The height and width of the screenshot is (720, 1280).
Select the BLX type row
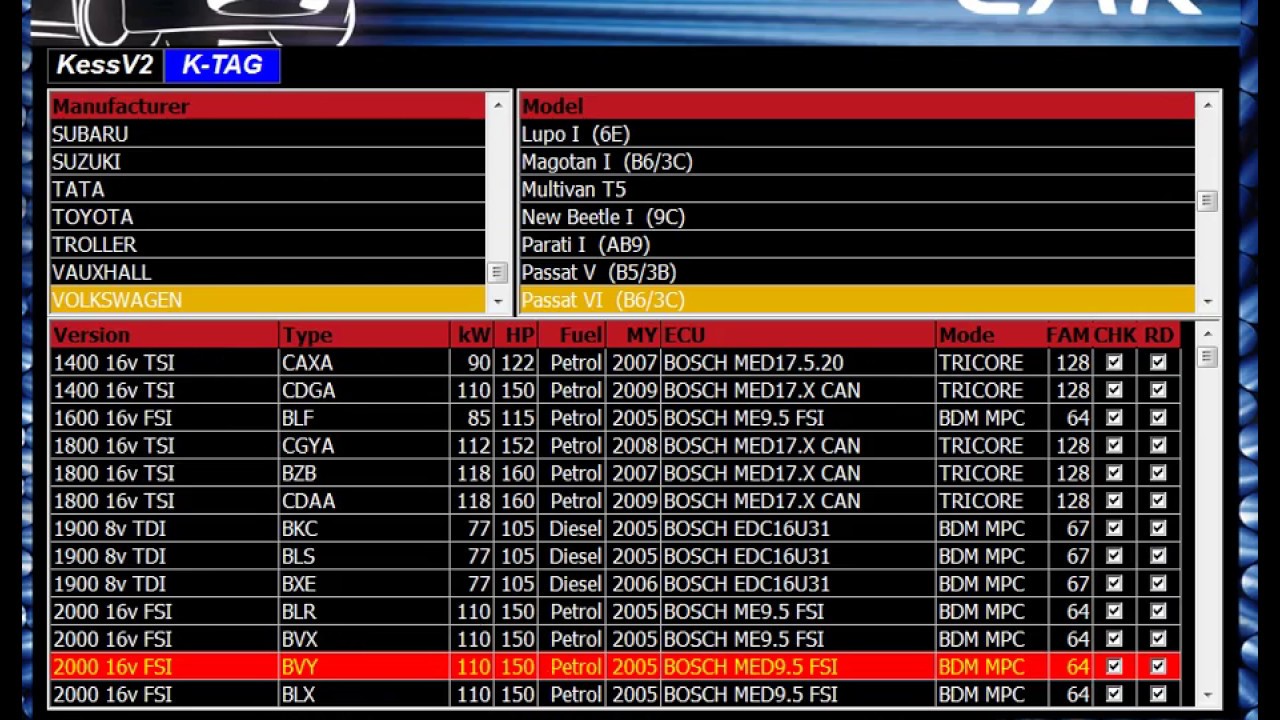(x=615, y=695)
